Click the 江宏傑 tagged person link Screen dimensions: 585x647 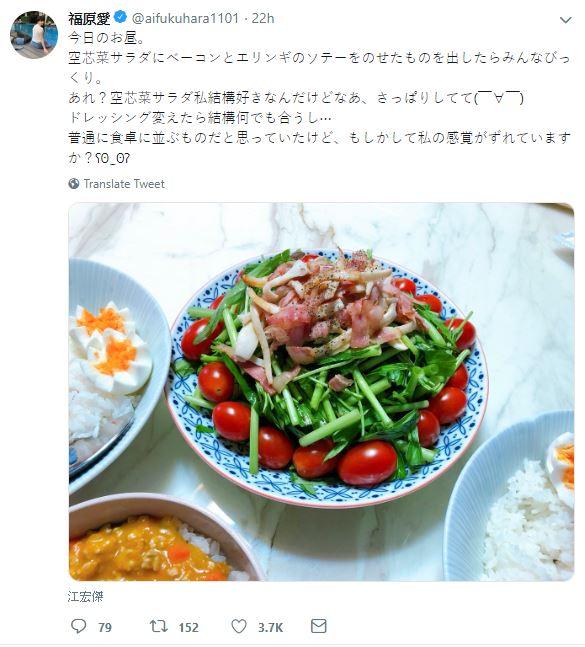tap(85, 597)
